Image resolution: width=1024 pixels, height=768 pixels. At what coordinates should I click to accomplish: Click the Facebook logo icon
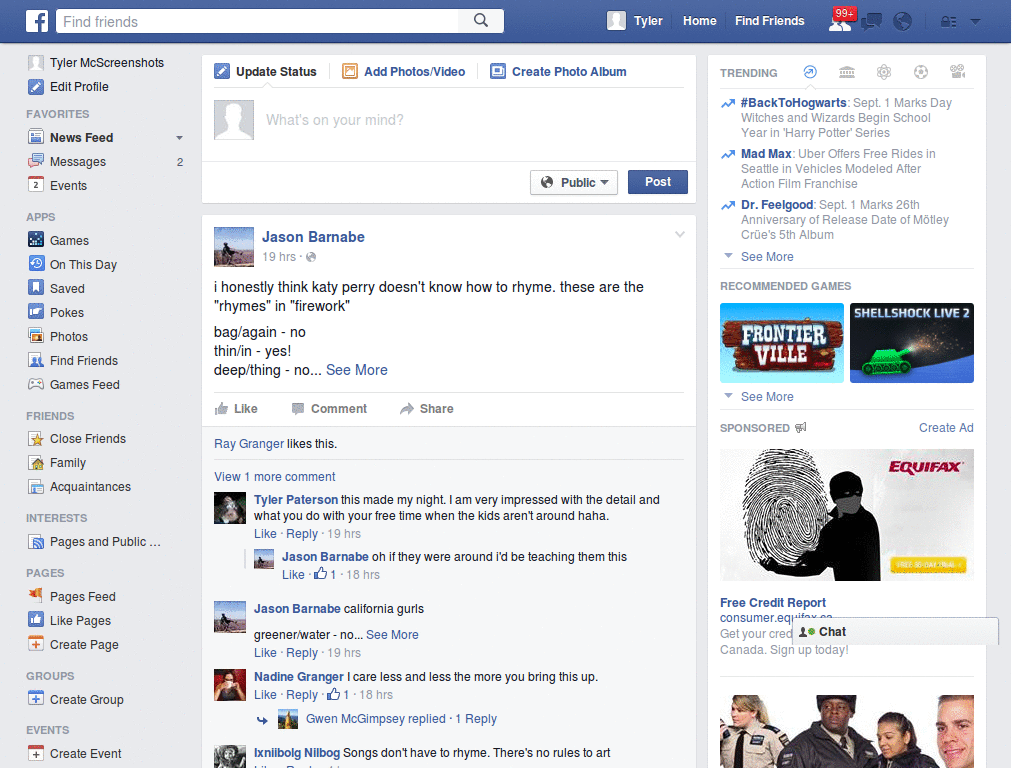(37, 21)
